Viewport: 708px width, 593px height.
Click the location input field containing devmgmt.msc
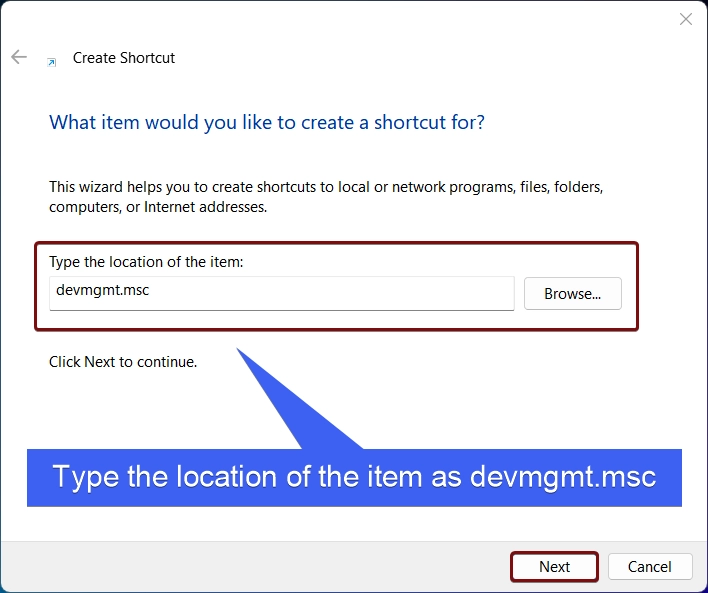coord(282,293)
